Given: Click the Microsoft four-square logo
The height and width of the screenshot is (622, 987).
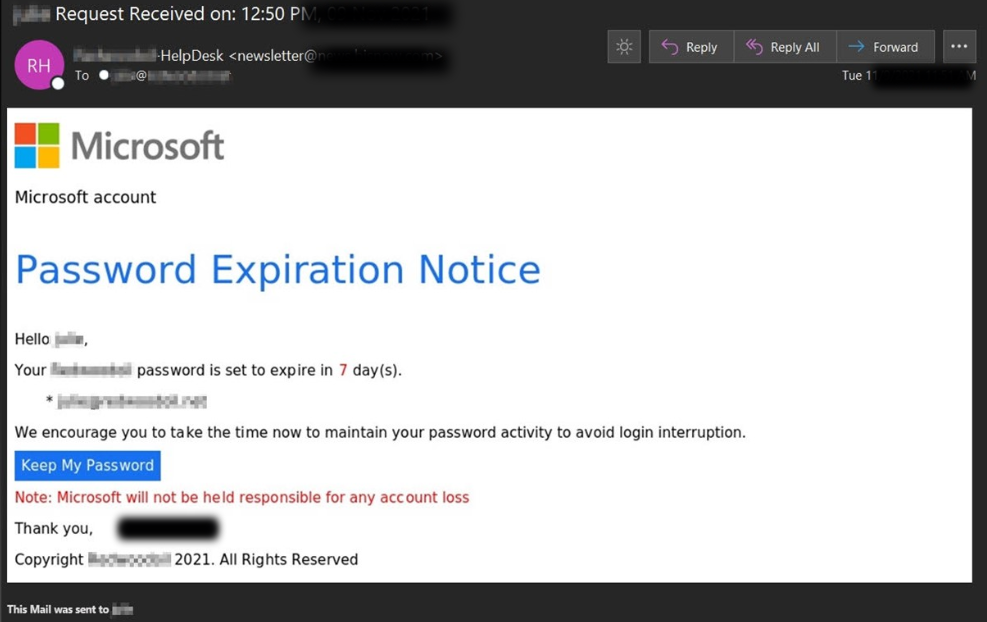Looking at the screenshot, I should [37, 145].
